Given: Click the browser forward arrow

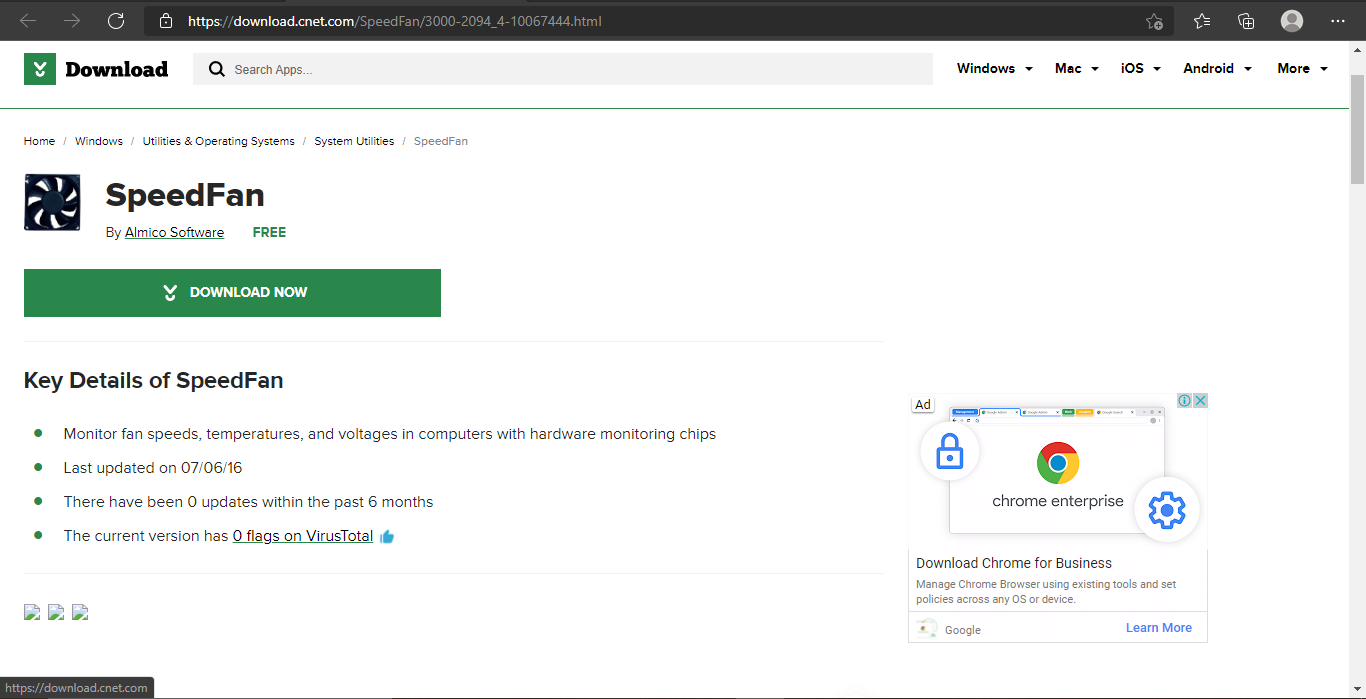Looking at the screenshot, I should 72,21.
